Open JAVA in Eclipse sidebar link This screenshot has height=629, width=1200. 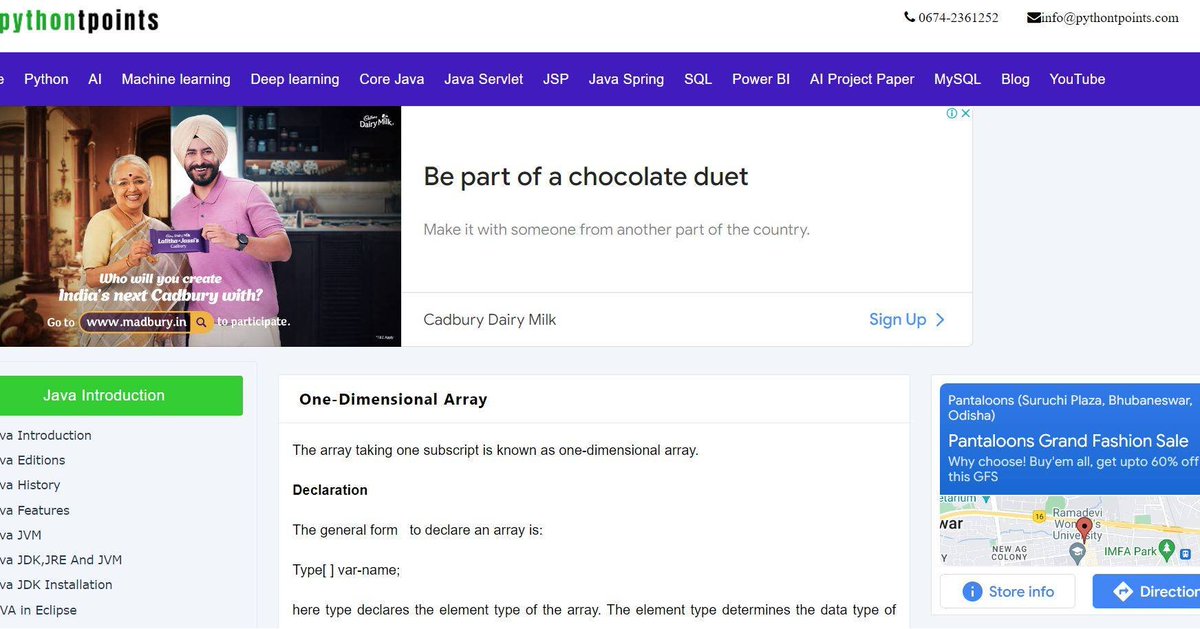click(38, 610)
